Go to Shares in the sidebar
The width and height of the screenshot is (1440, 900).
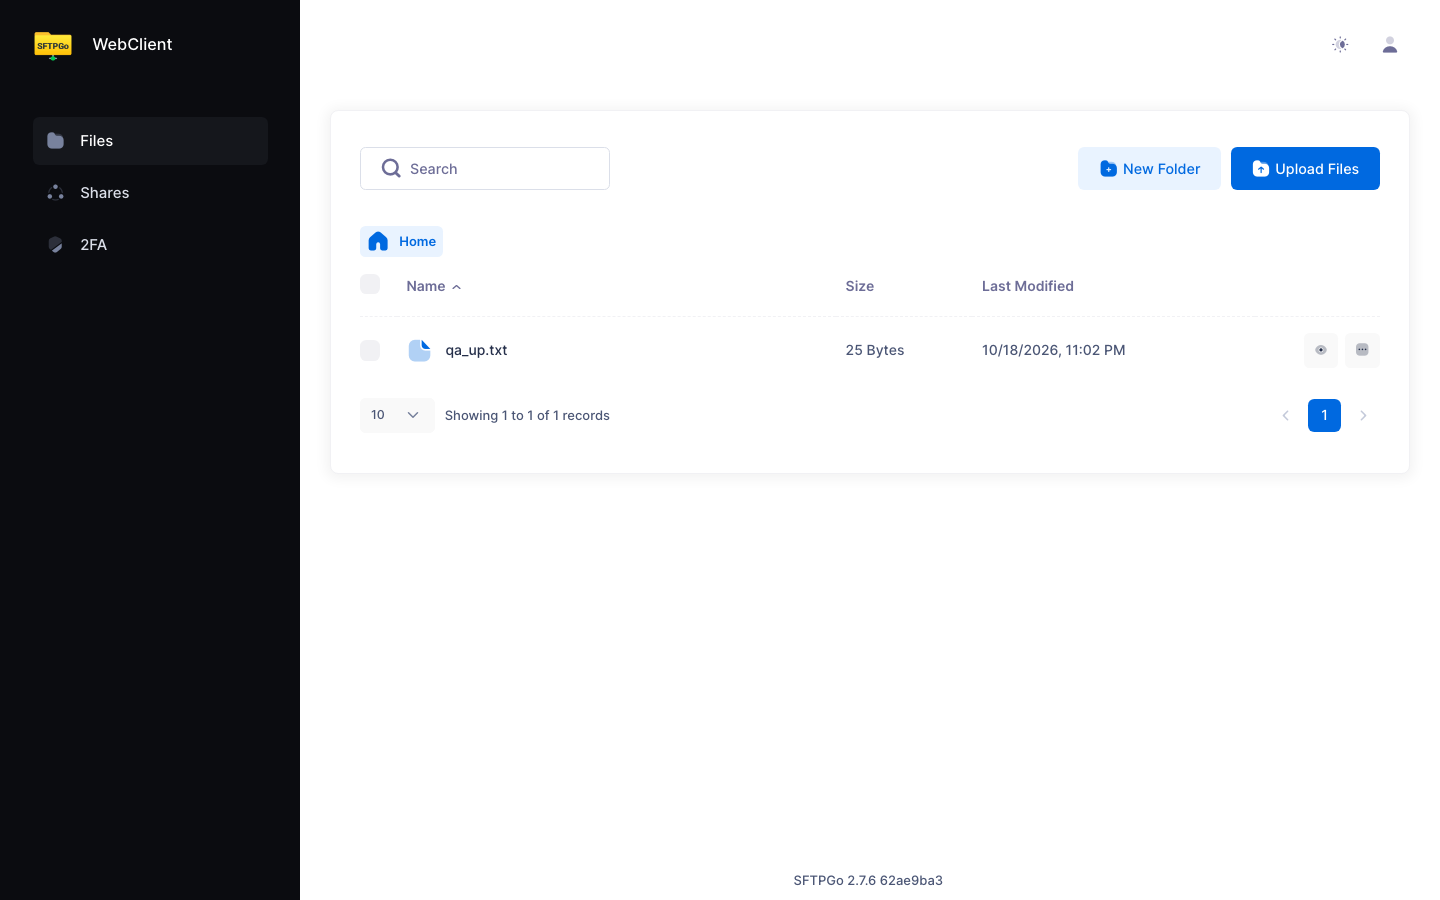[x=150, y=193]
